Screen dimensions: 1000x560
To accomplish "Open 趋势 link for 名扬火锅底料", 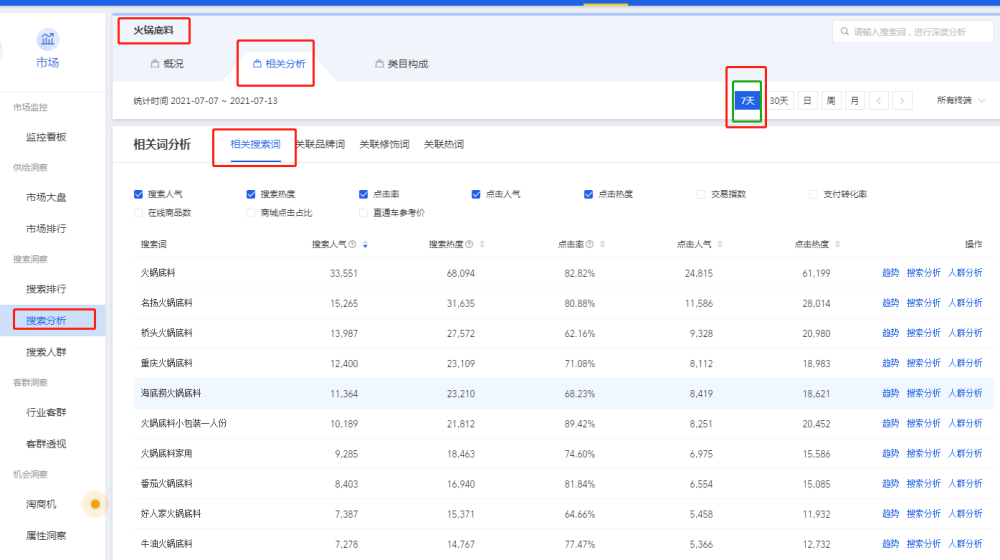I will click(890, 303).
